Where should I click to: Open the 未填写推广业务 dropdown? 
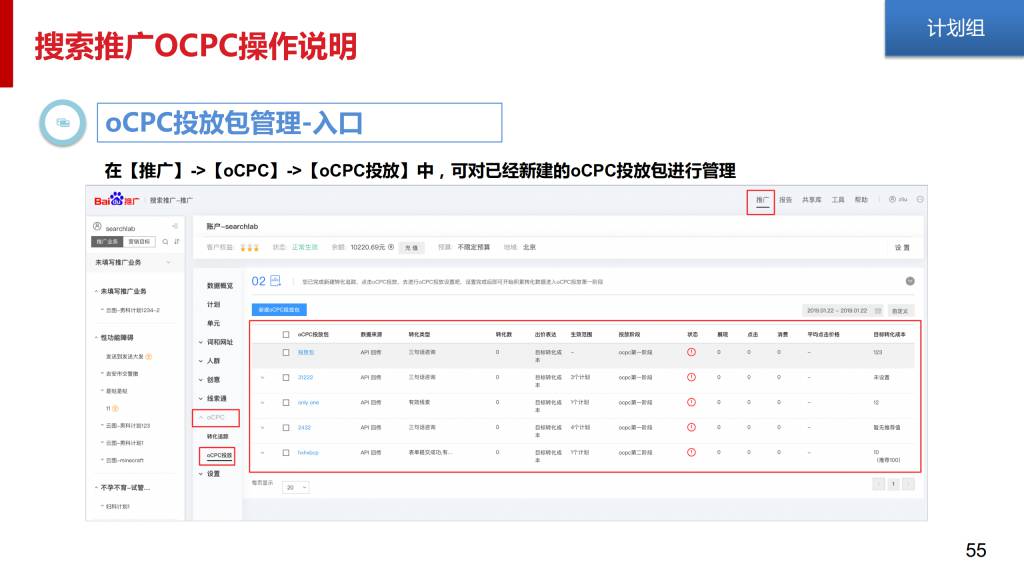(133, 263)
